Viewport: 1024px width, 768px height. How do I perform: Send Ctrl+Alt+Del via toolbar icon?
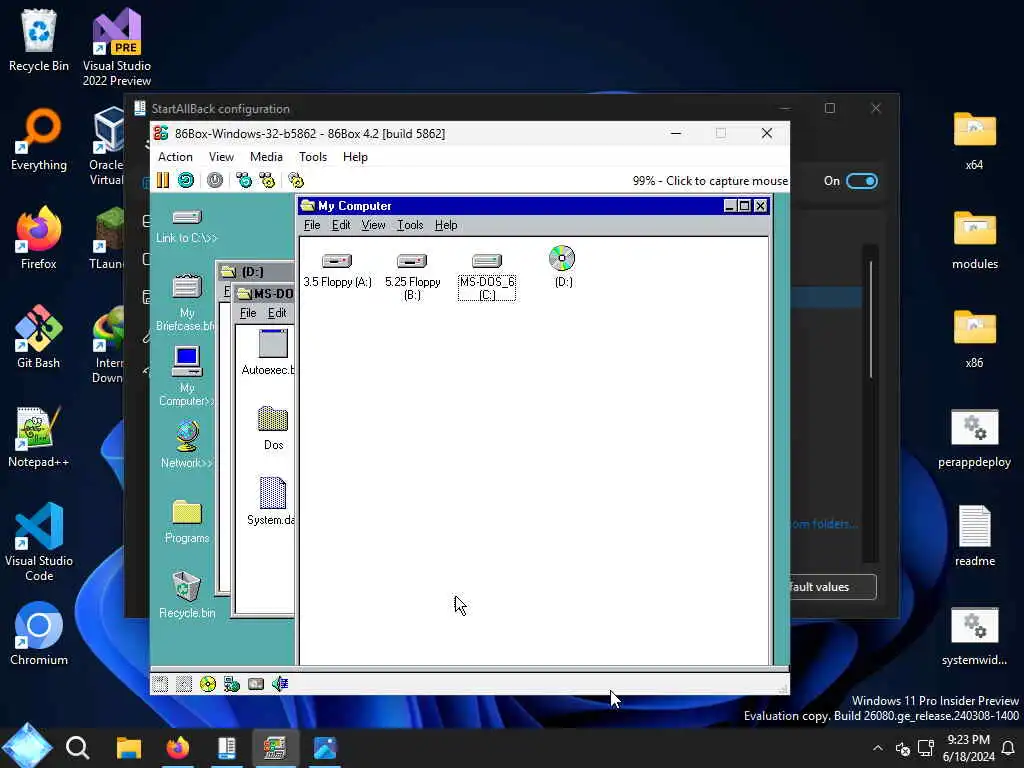click(x=244, y=180)
